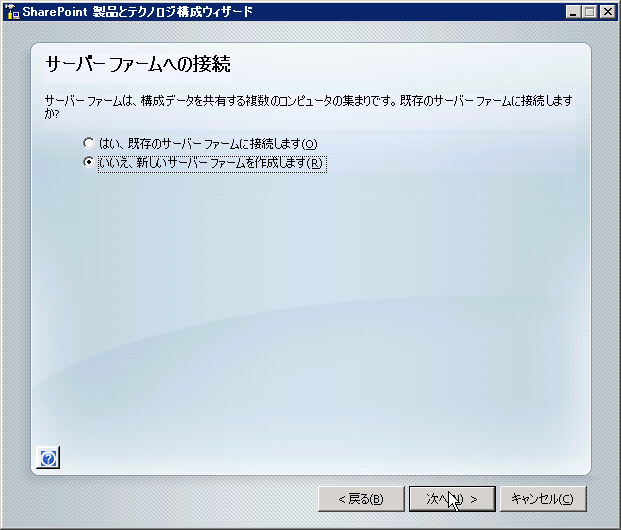Click the heading 'サーバー ファームへの接続'
This screenshot has width=621, height=530.
click(x=138, y=65)
